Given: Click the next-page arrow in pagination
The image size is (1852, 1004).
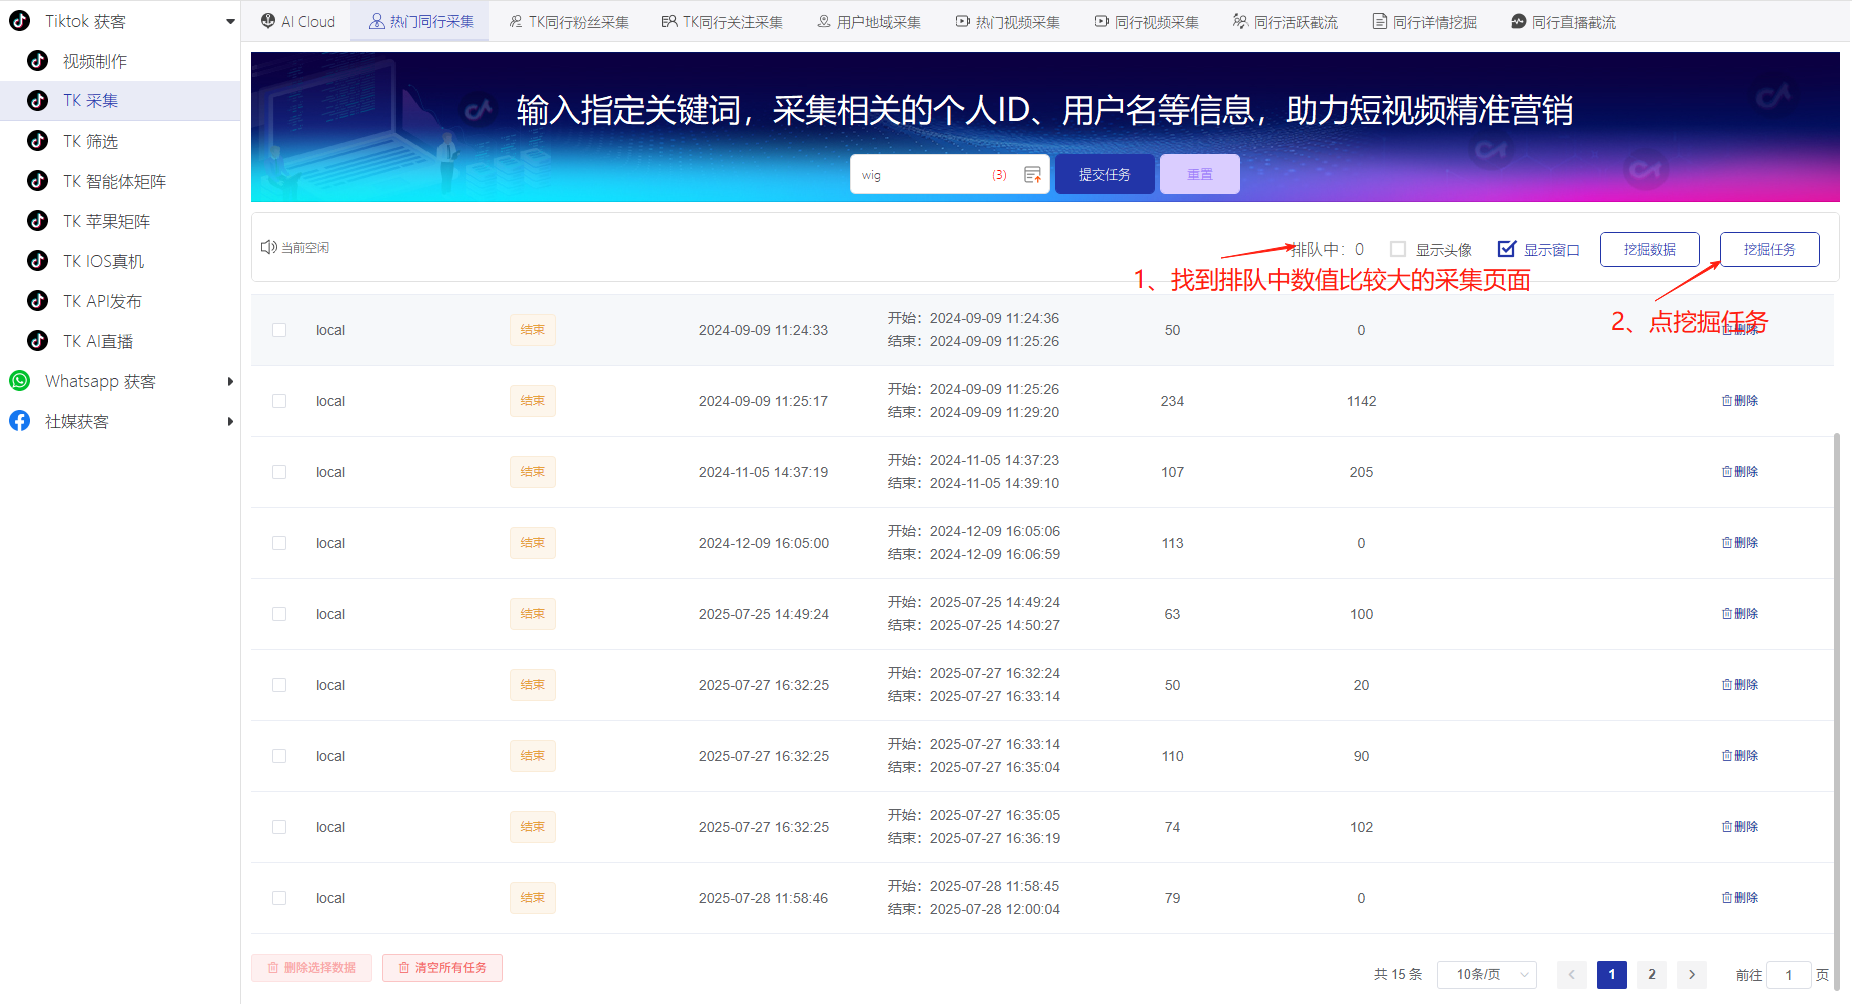Looking at the screenshot, I should click(x=1691, y=974).
